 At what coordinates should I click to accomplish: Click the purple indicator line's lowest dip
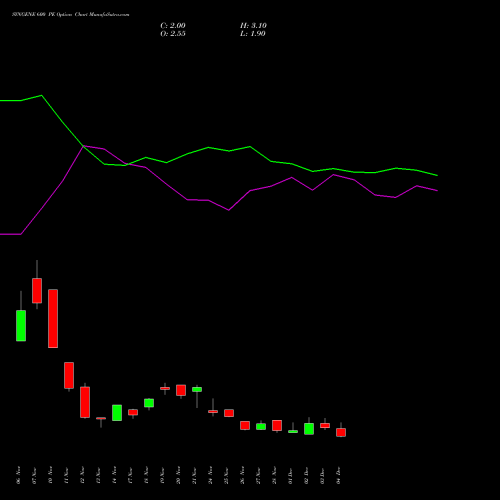point(229,210)
